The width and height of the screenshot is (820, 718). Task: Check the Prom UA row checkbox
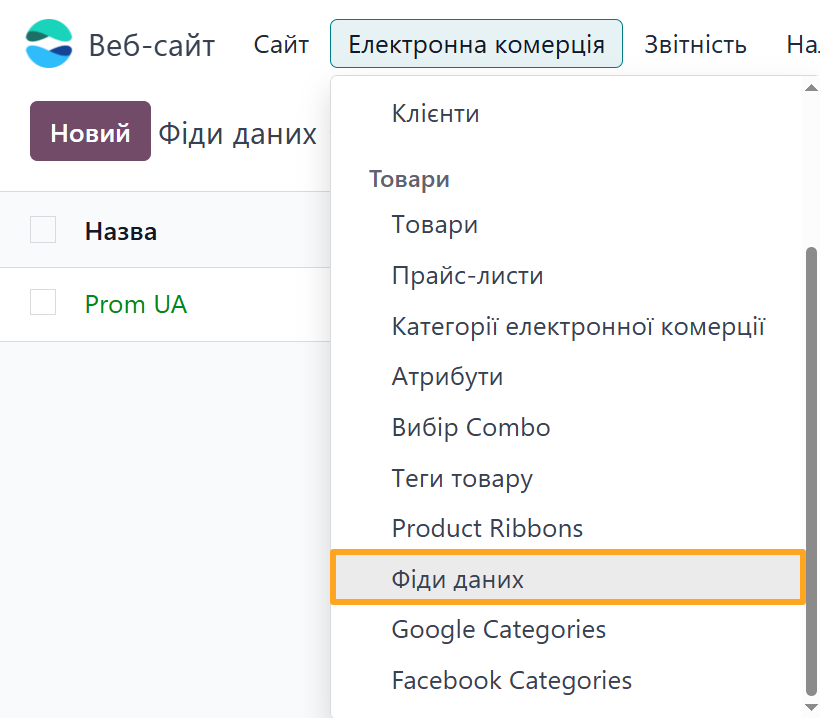(x=43, y=302)
